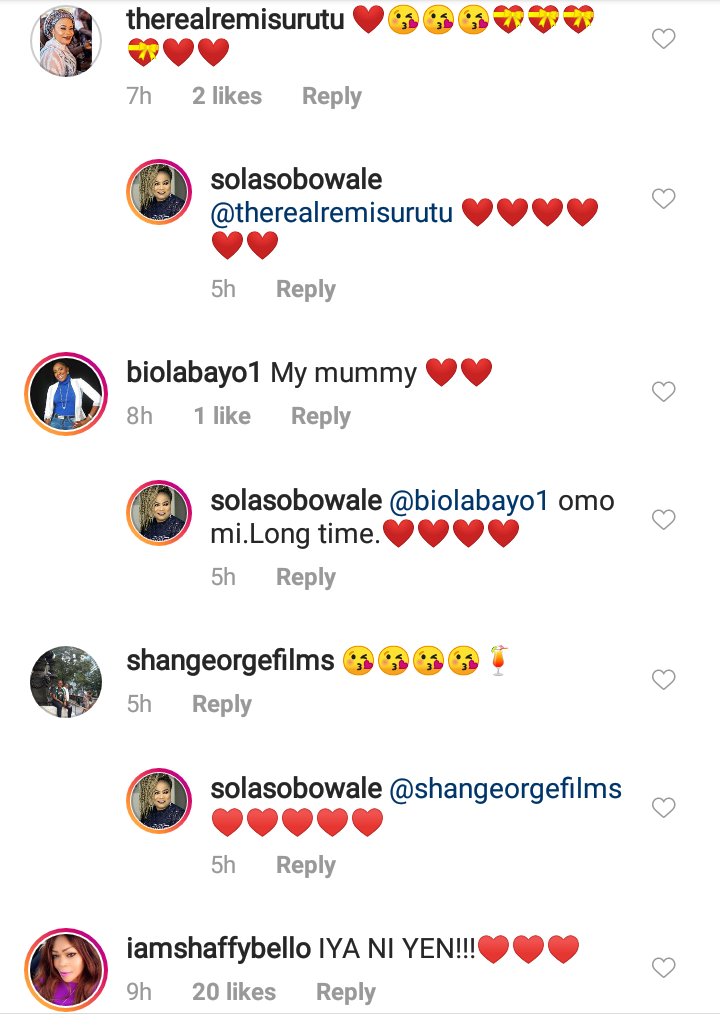Screen dimensions: 720x1017
Task: Like therealremisurutu's comment with the heart
Action: [663, 39]
